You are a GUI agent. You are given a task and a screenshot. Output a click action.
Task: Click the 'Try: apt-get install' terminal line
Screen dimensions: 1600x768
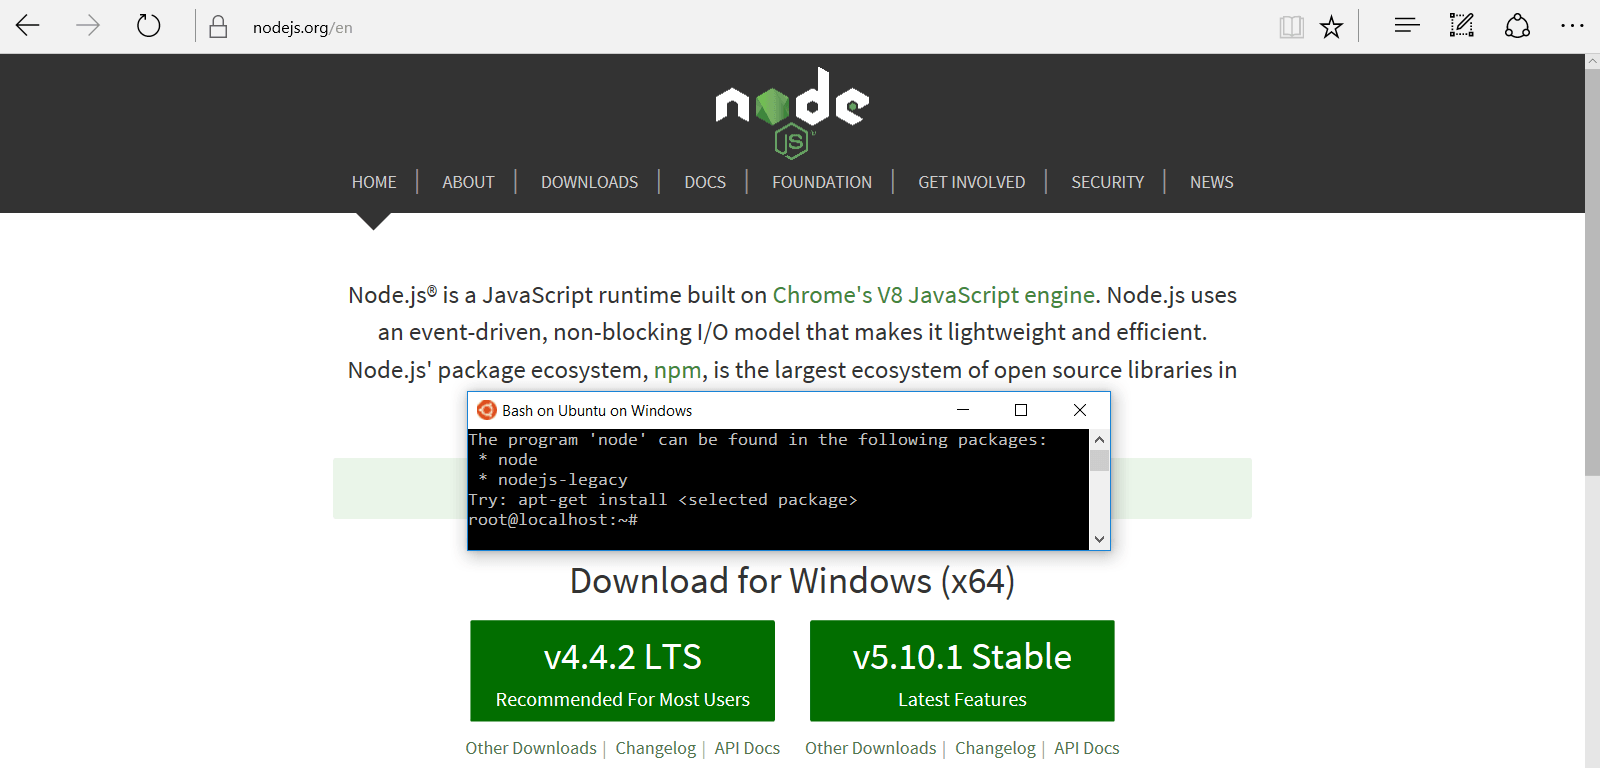pyautogui.click(x=663, y=500)
